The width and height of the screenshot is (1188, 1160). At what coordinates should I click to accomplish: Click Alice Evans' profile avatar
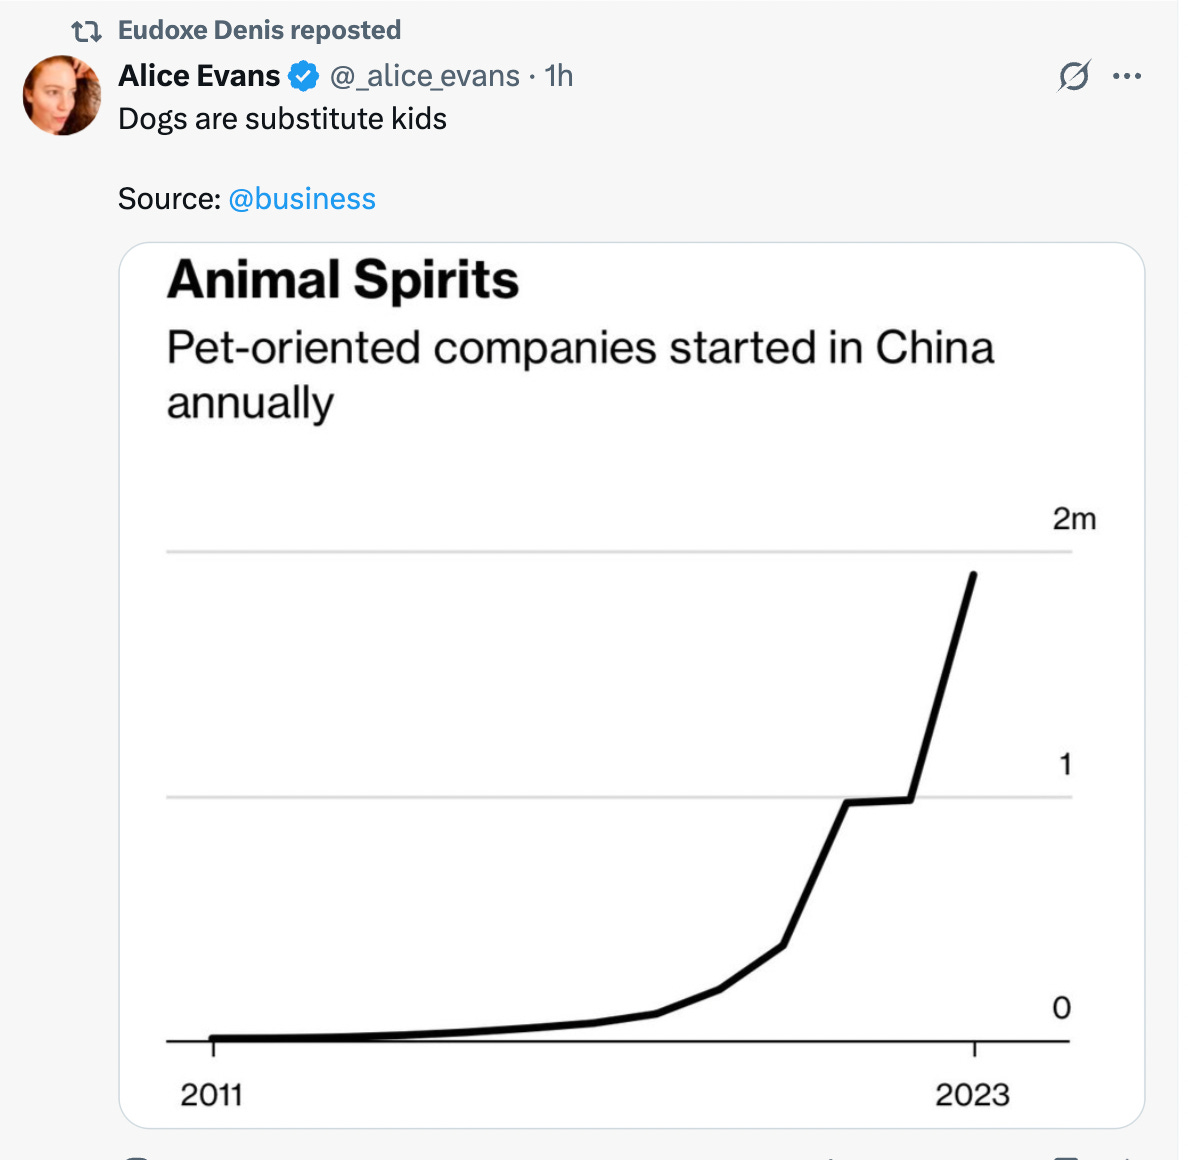click(62, 95)
